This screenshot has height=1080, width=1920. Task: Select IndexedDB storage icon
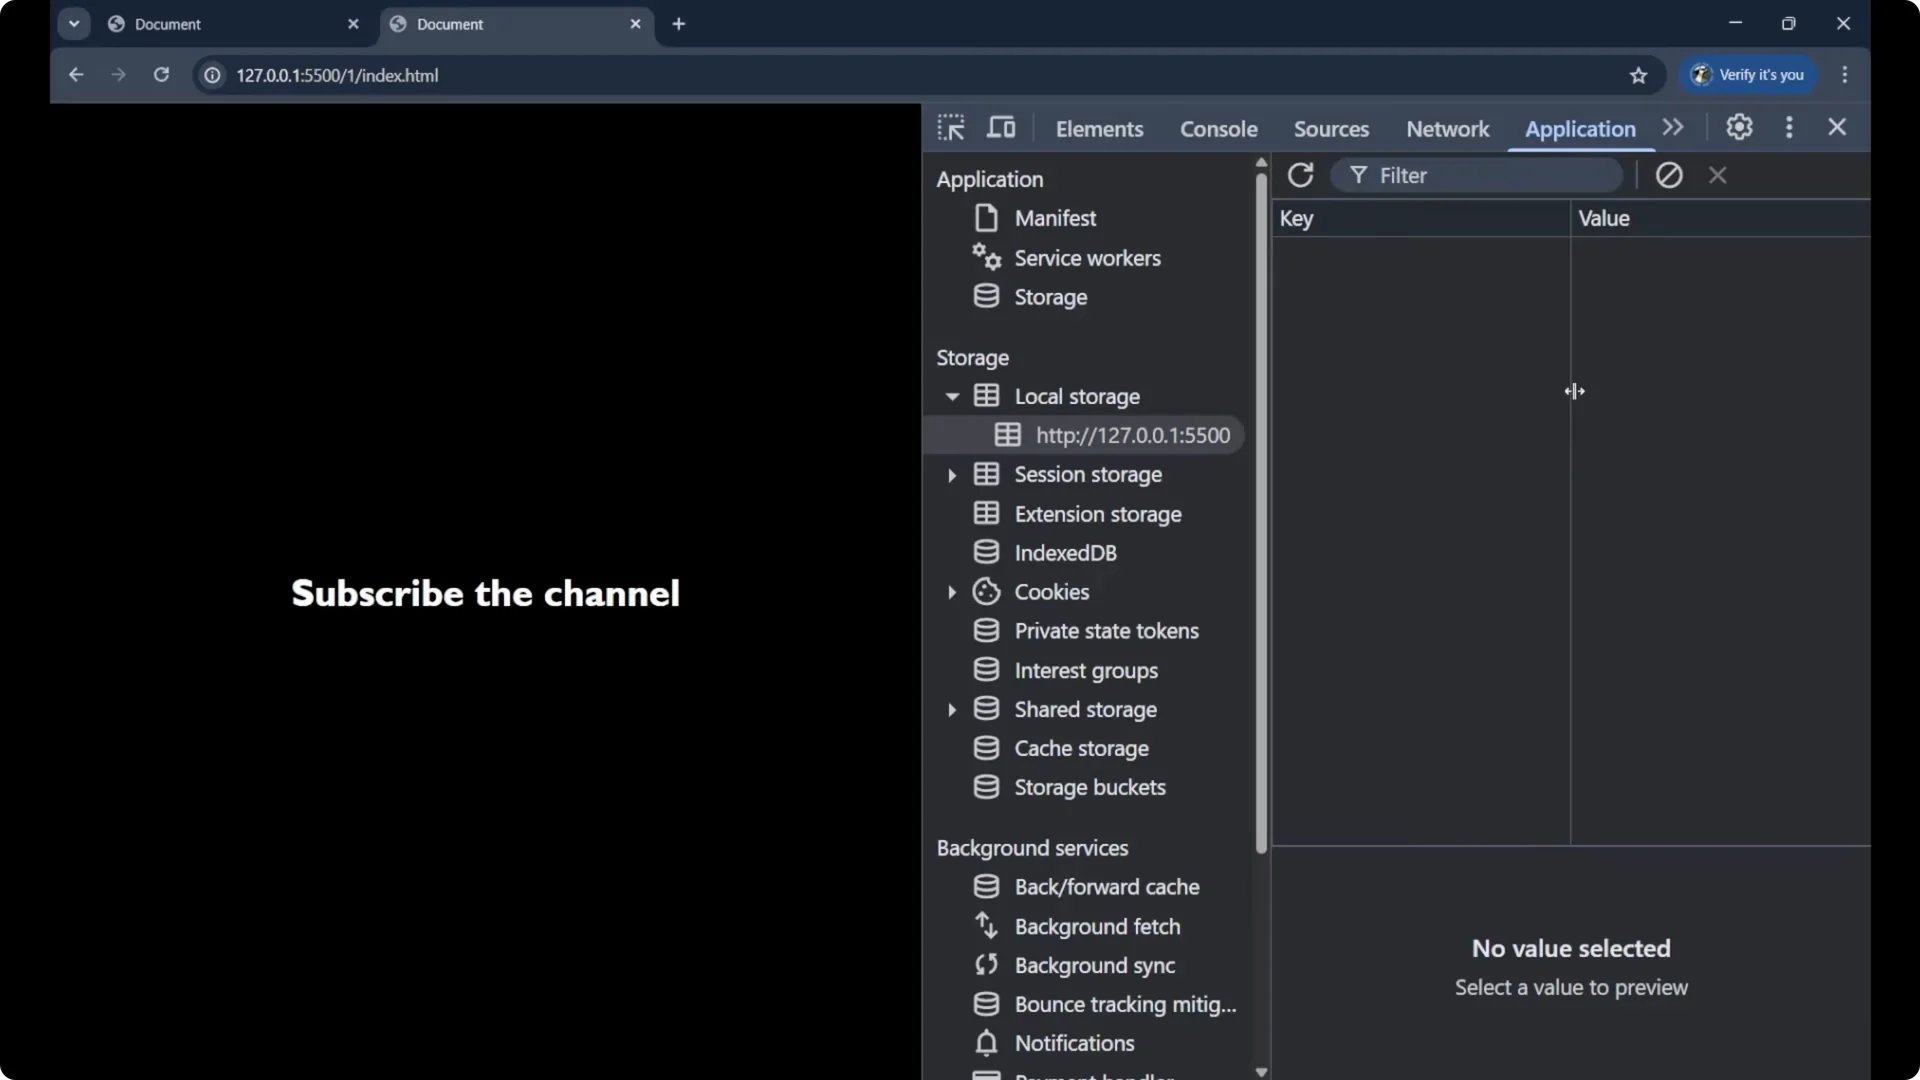click(x=986, y=551)
